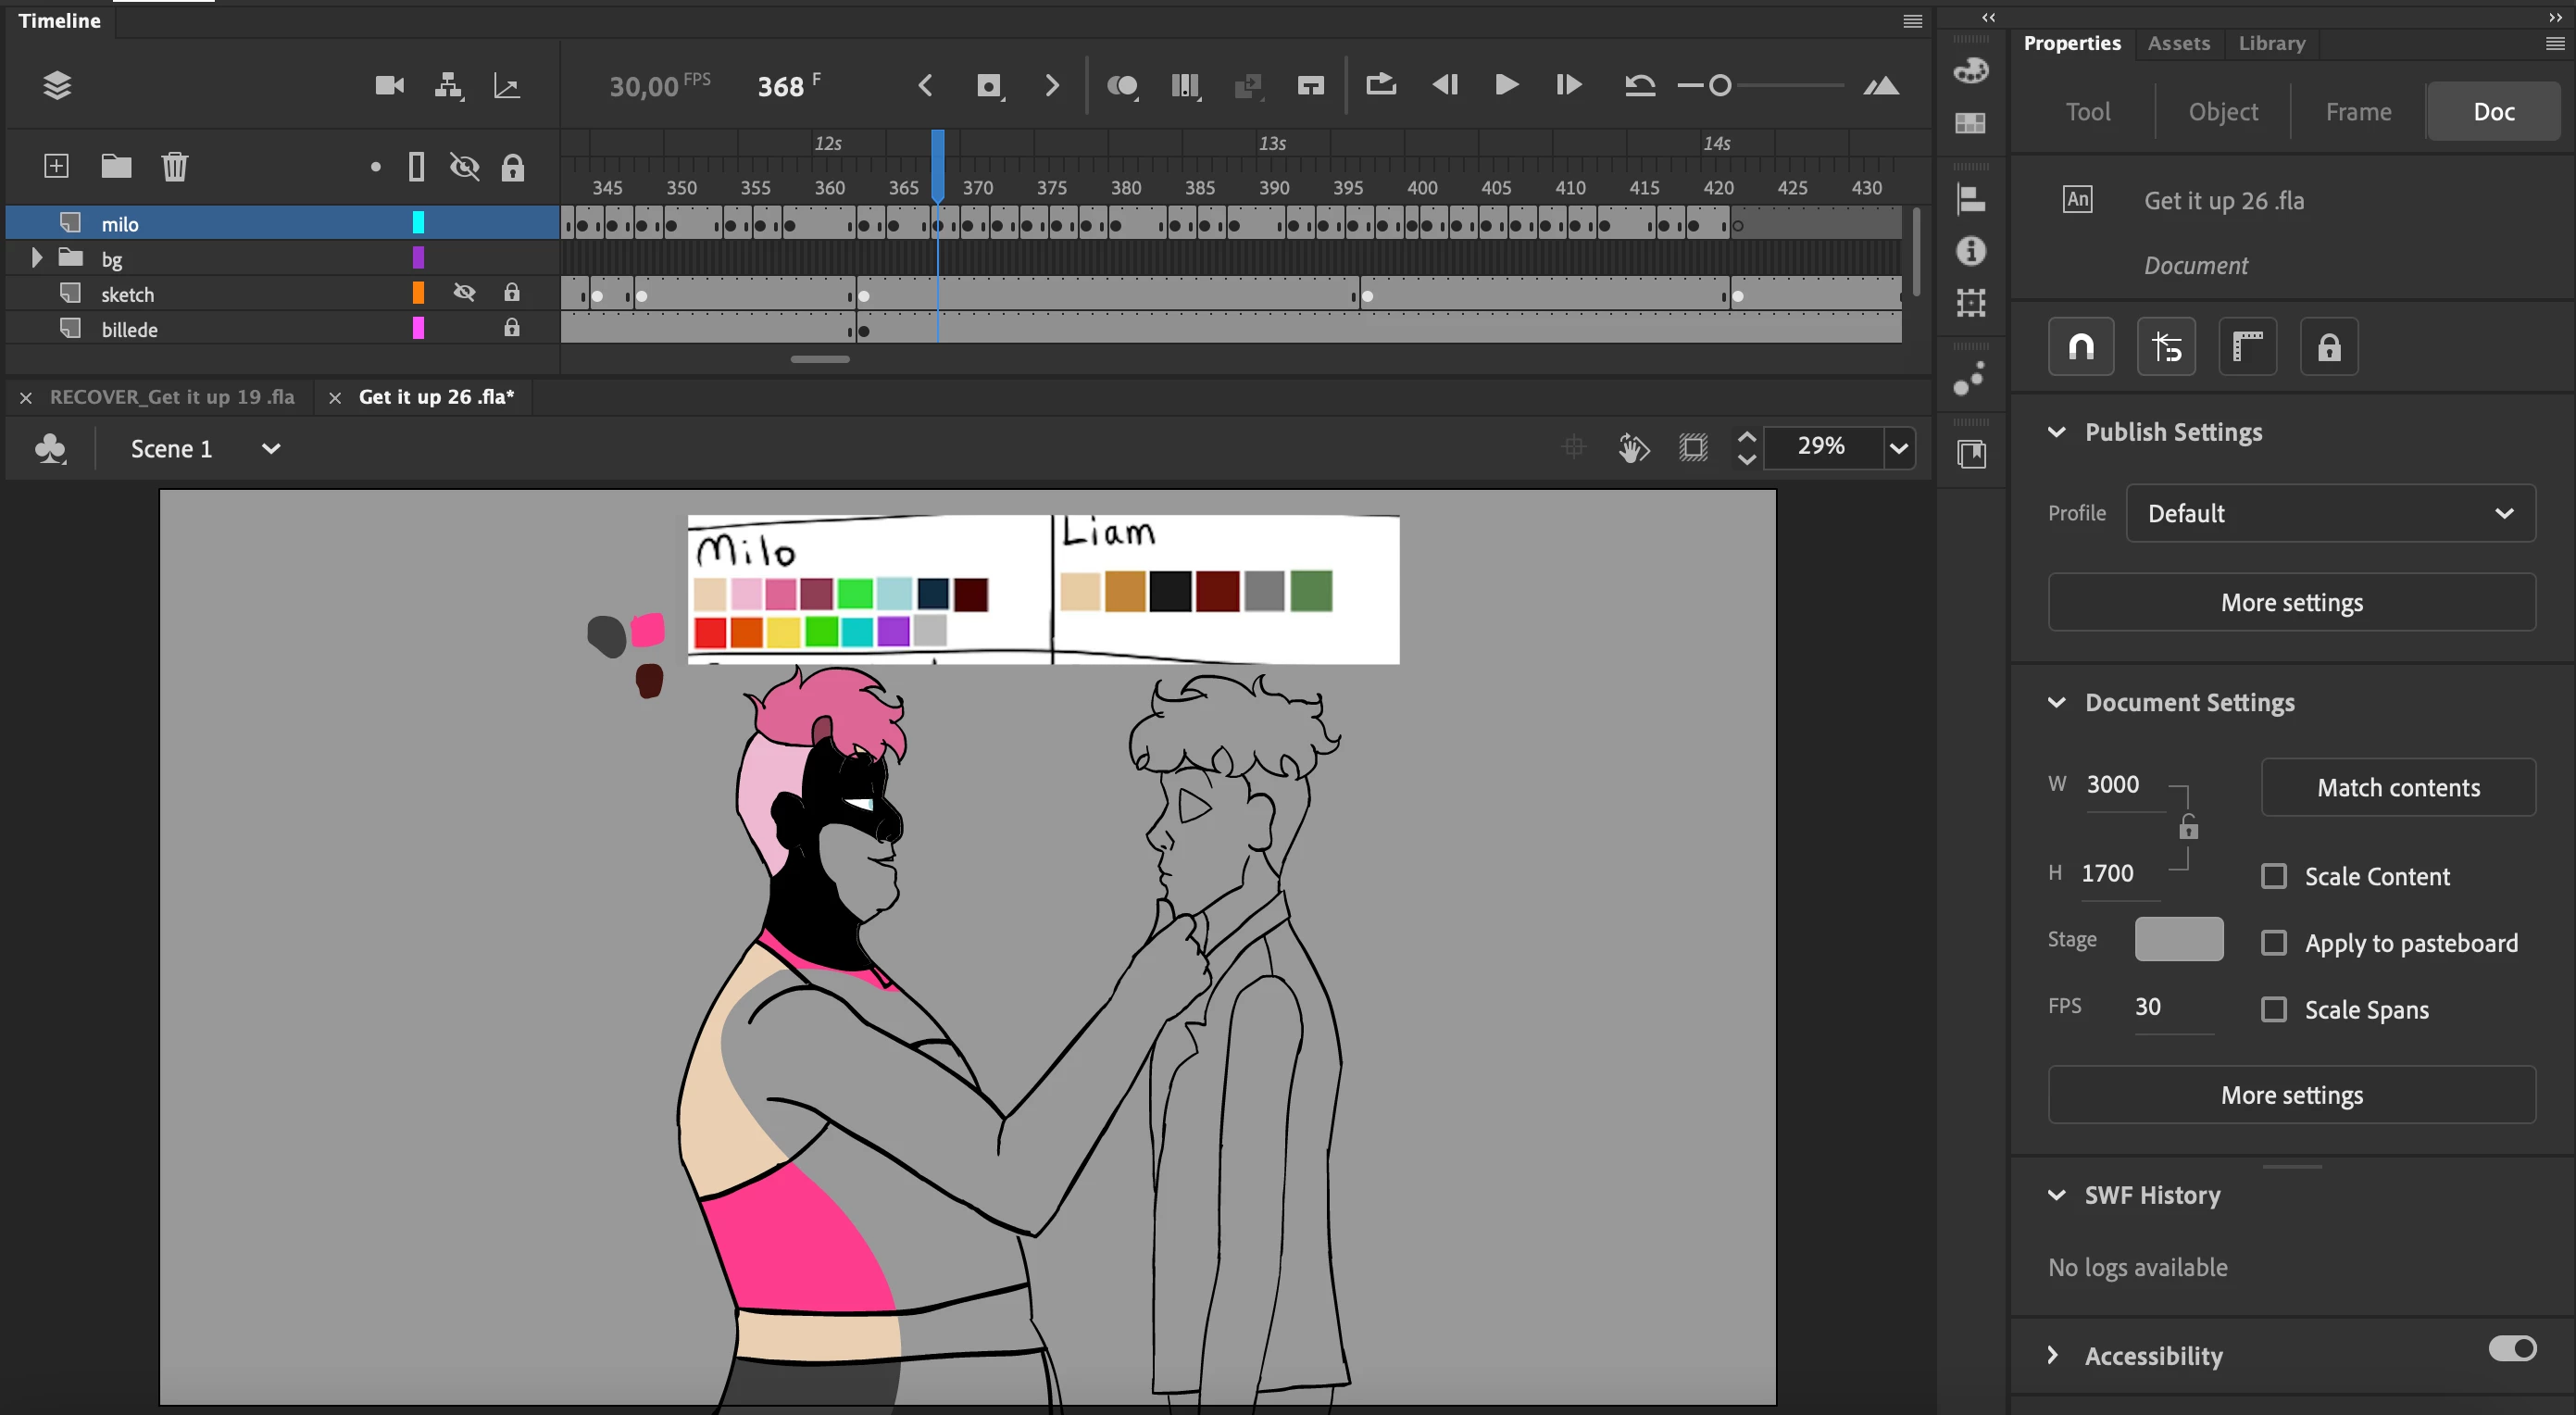Toggle the Accessibility switch
The width and height of the screenshot is (2576, 1415).
coord(2511,1349)
